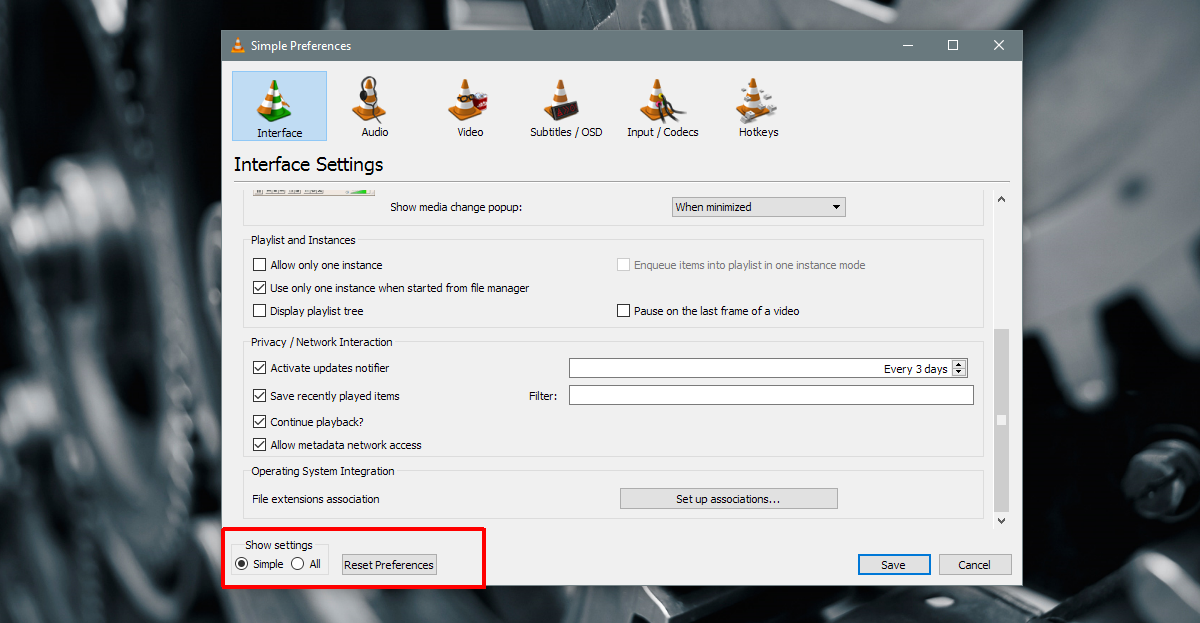
Task: Increase the update interval with the up stepper arrow
Action: tap(959, 365)
